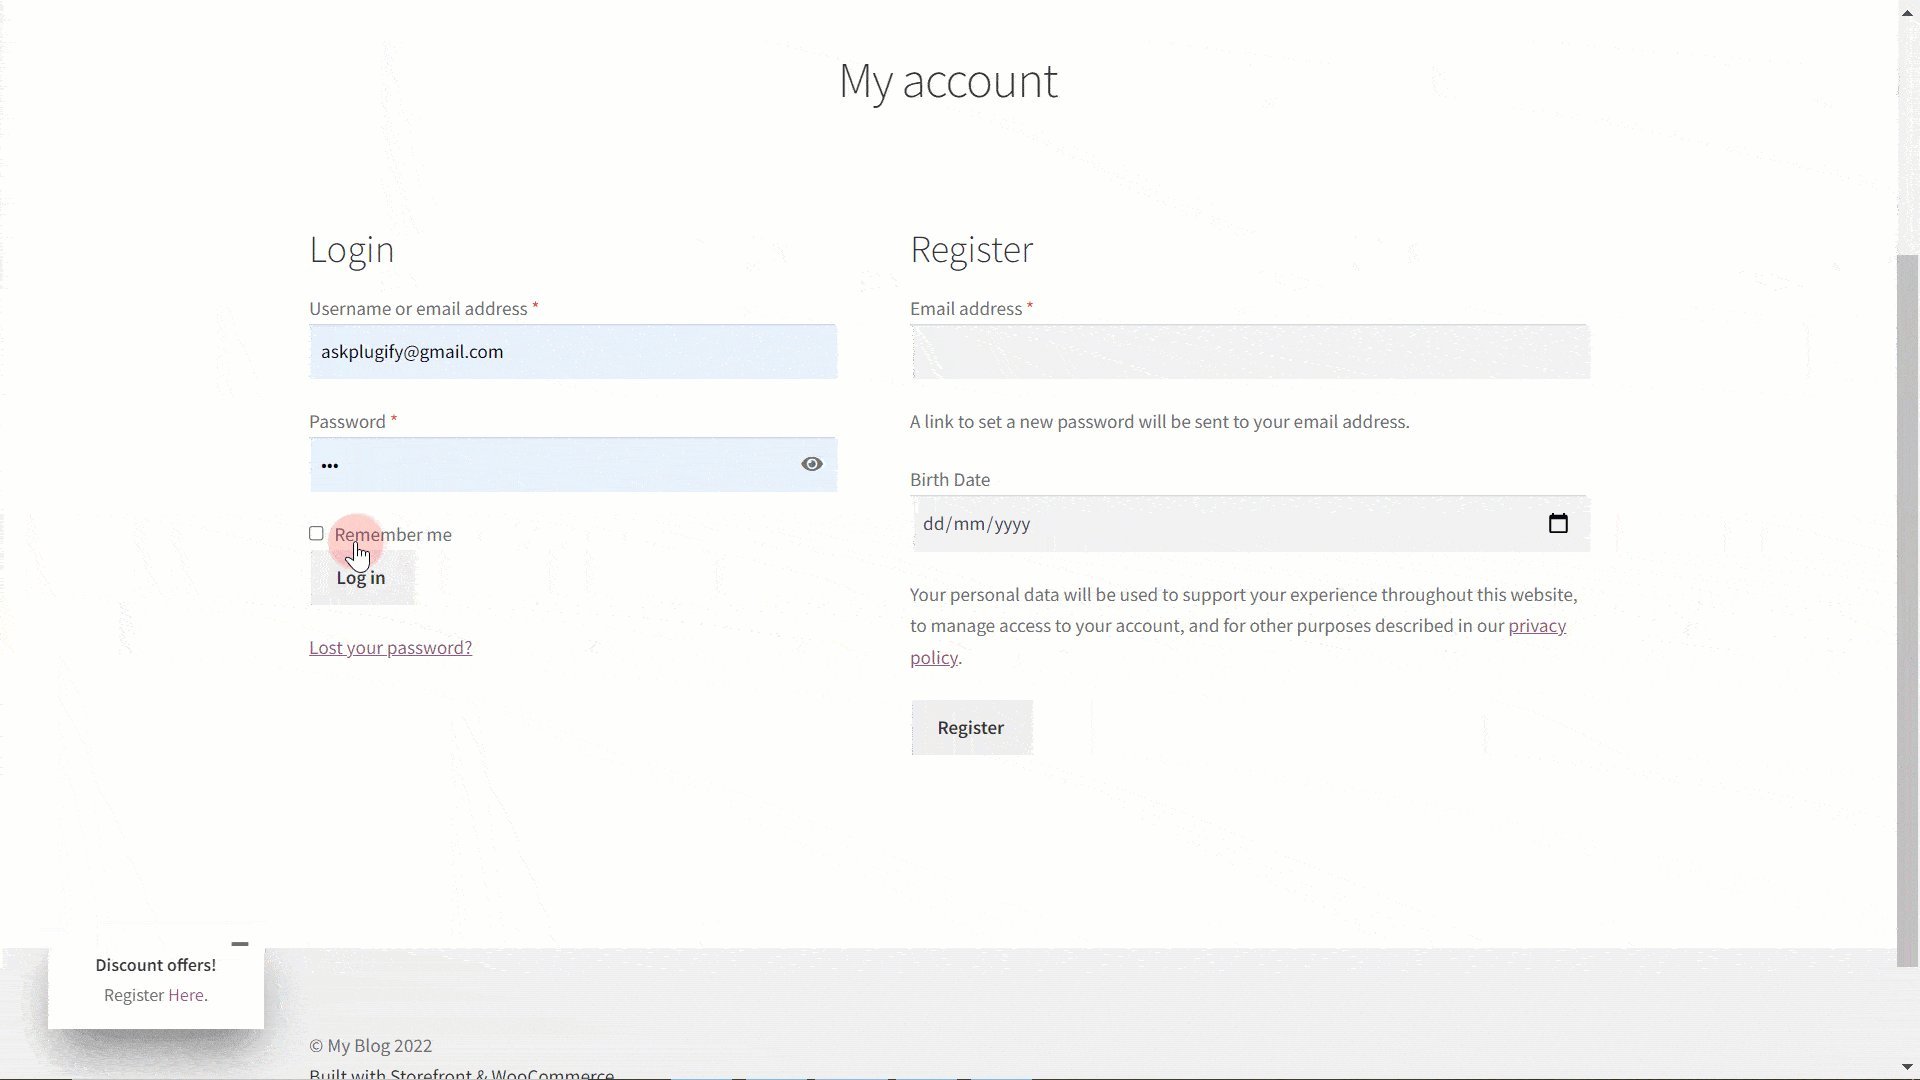Focus the Register Email address field
Screen dimensions: 1920x1080
click(x=1250, y=352)
